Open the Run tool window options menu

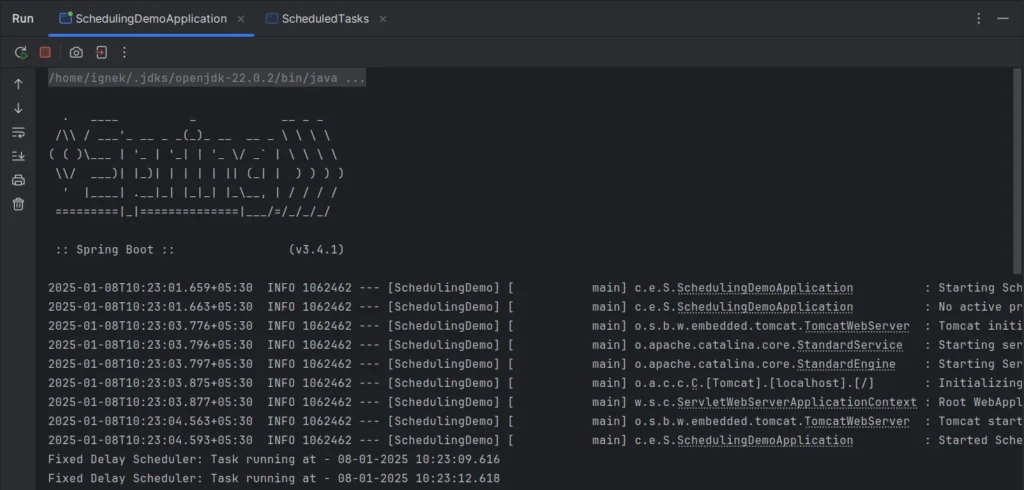[978, 19]
